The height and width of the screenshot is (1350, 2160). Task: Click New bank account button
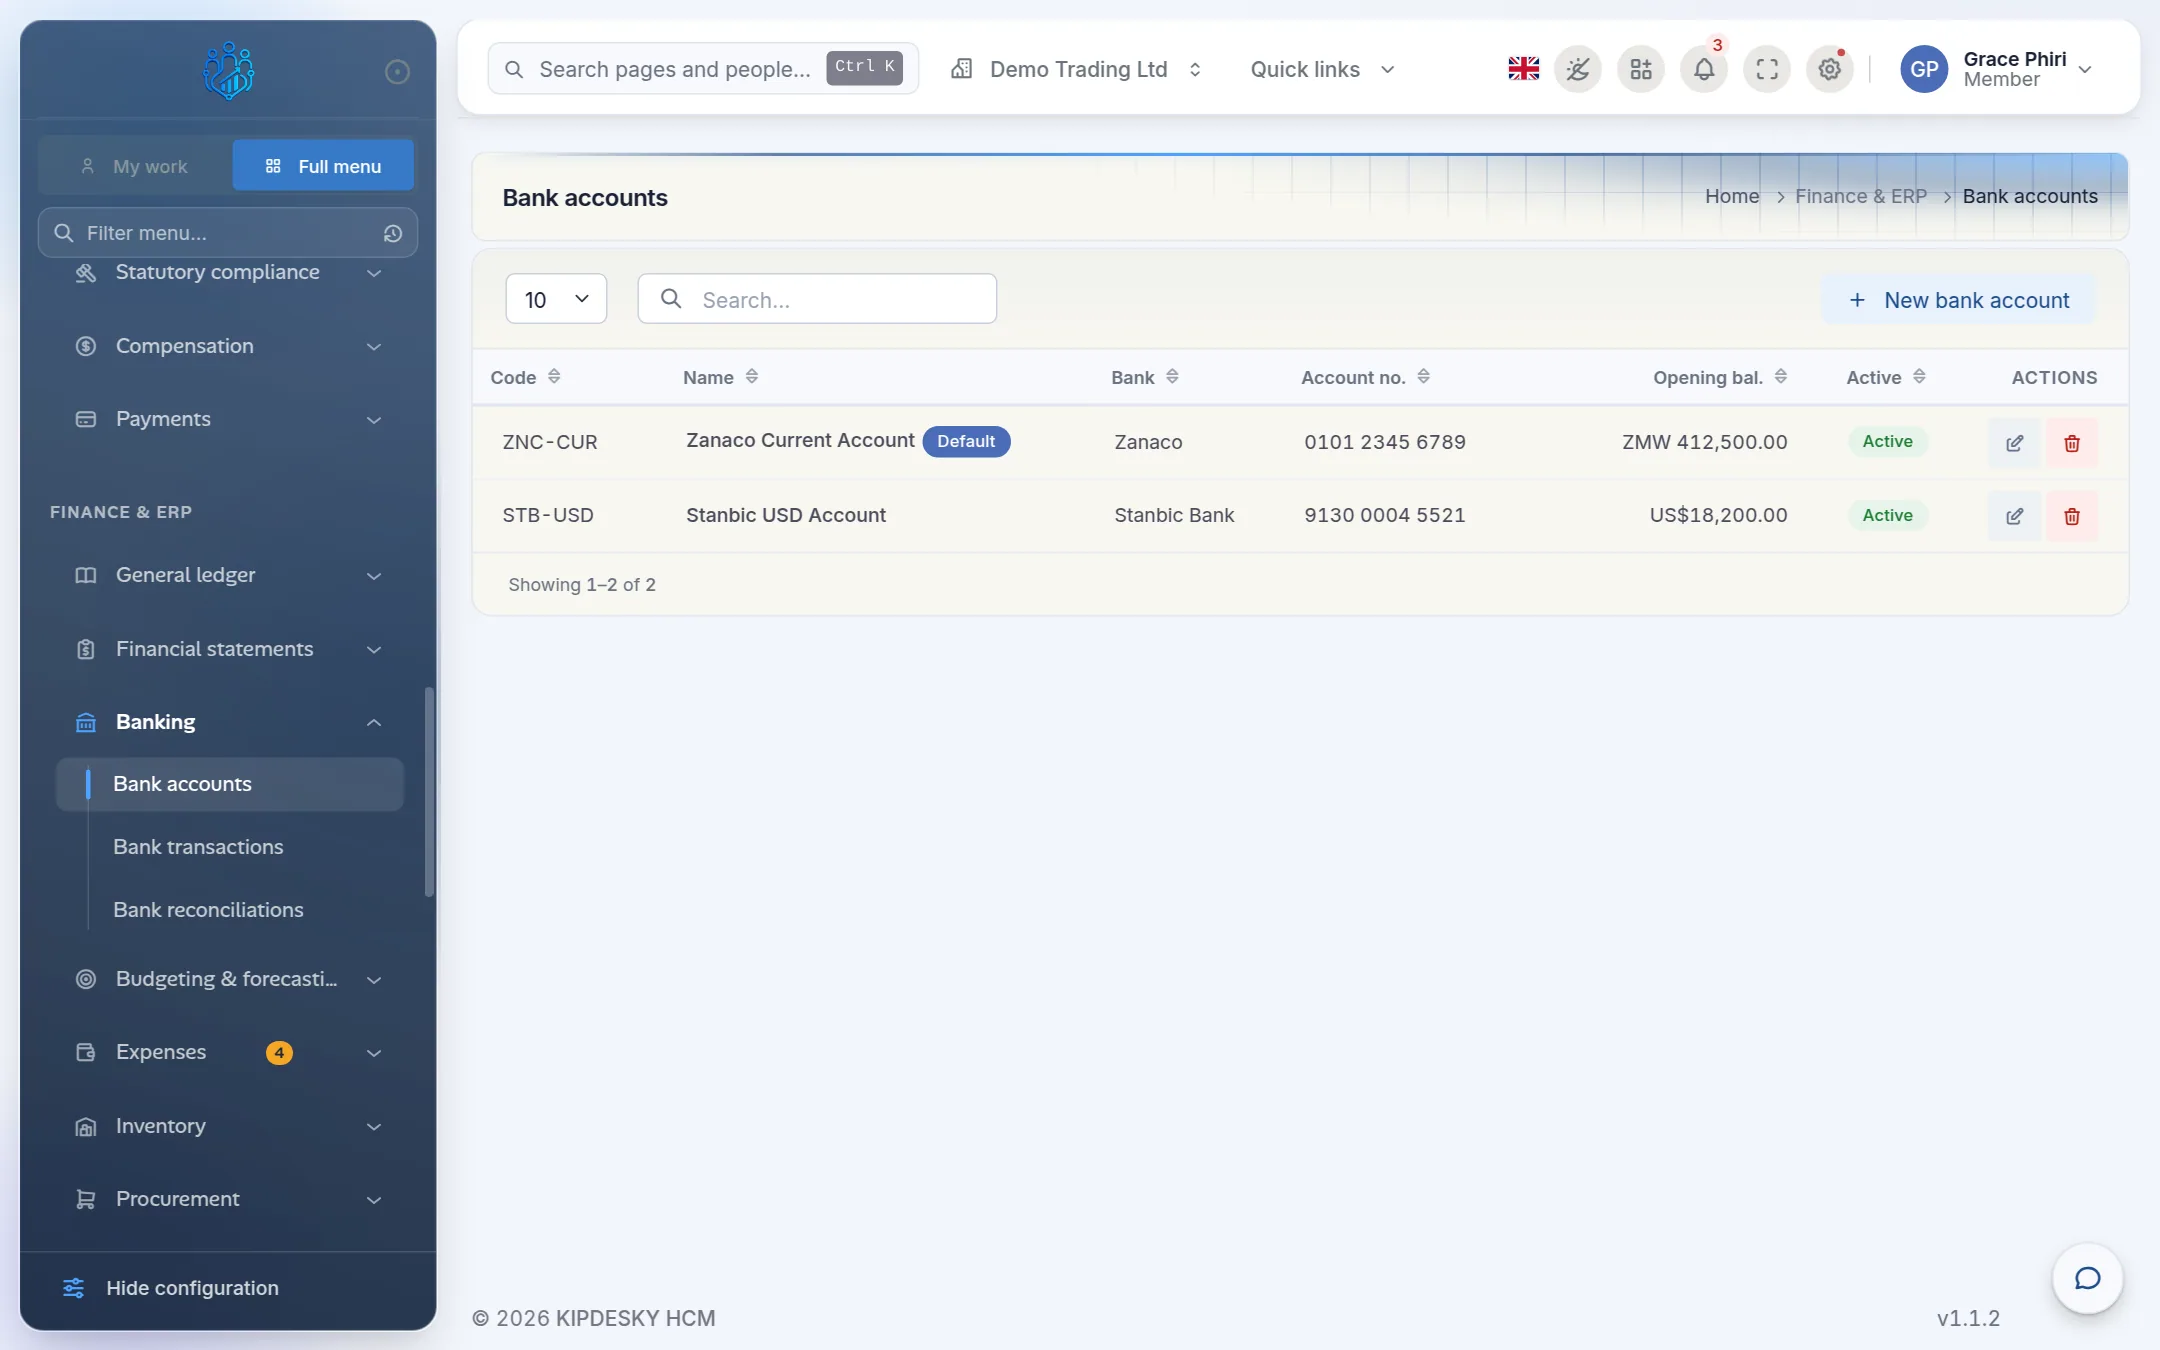(1958, 300)
